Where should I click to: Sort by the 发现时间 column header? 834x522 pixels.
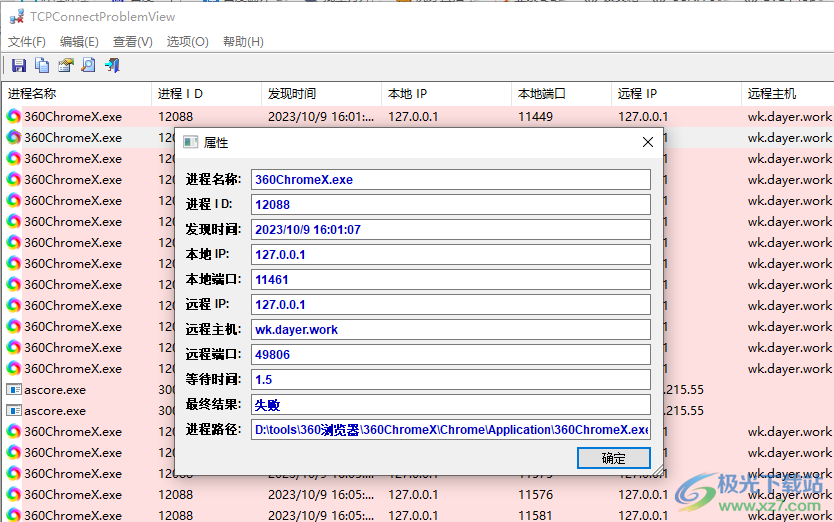(321, 94)
